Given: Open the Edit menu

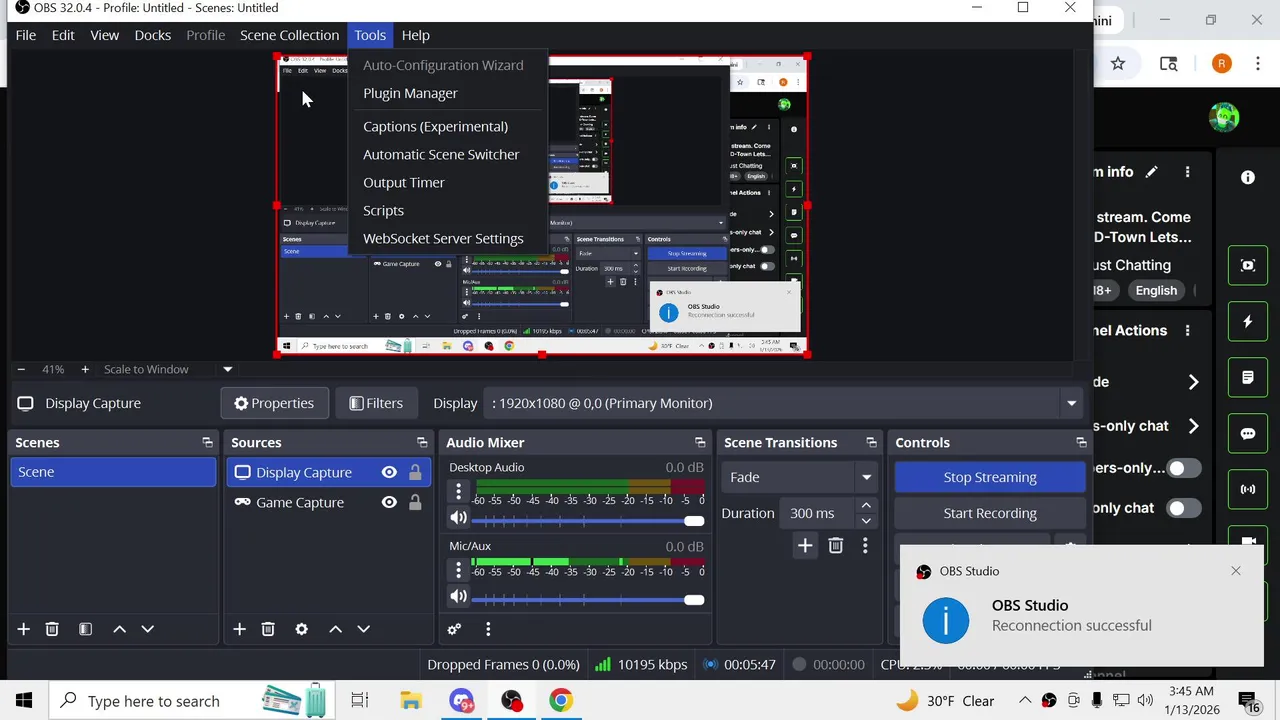Looking at the screenshot, I should pyautogui.click(x=63, y=35).
